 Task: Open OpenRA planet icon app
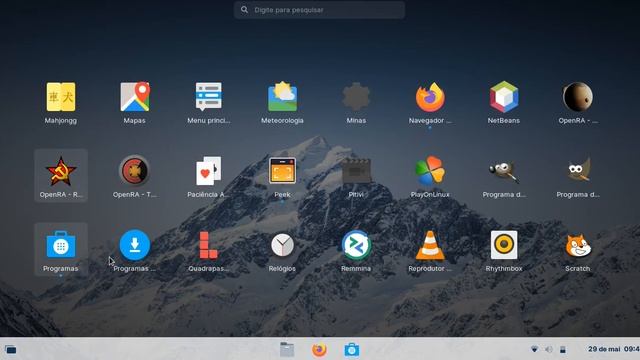[578, 97]
